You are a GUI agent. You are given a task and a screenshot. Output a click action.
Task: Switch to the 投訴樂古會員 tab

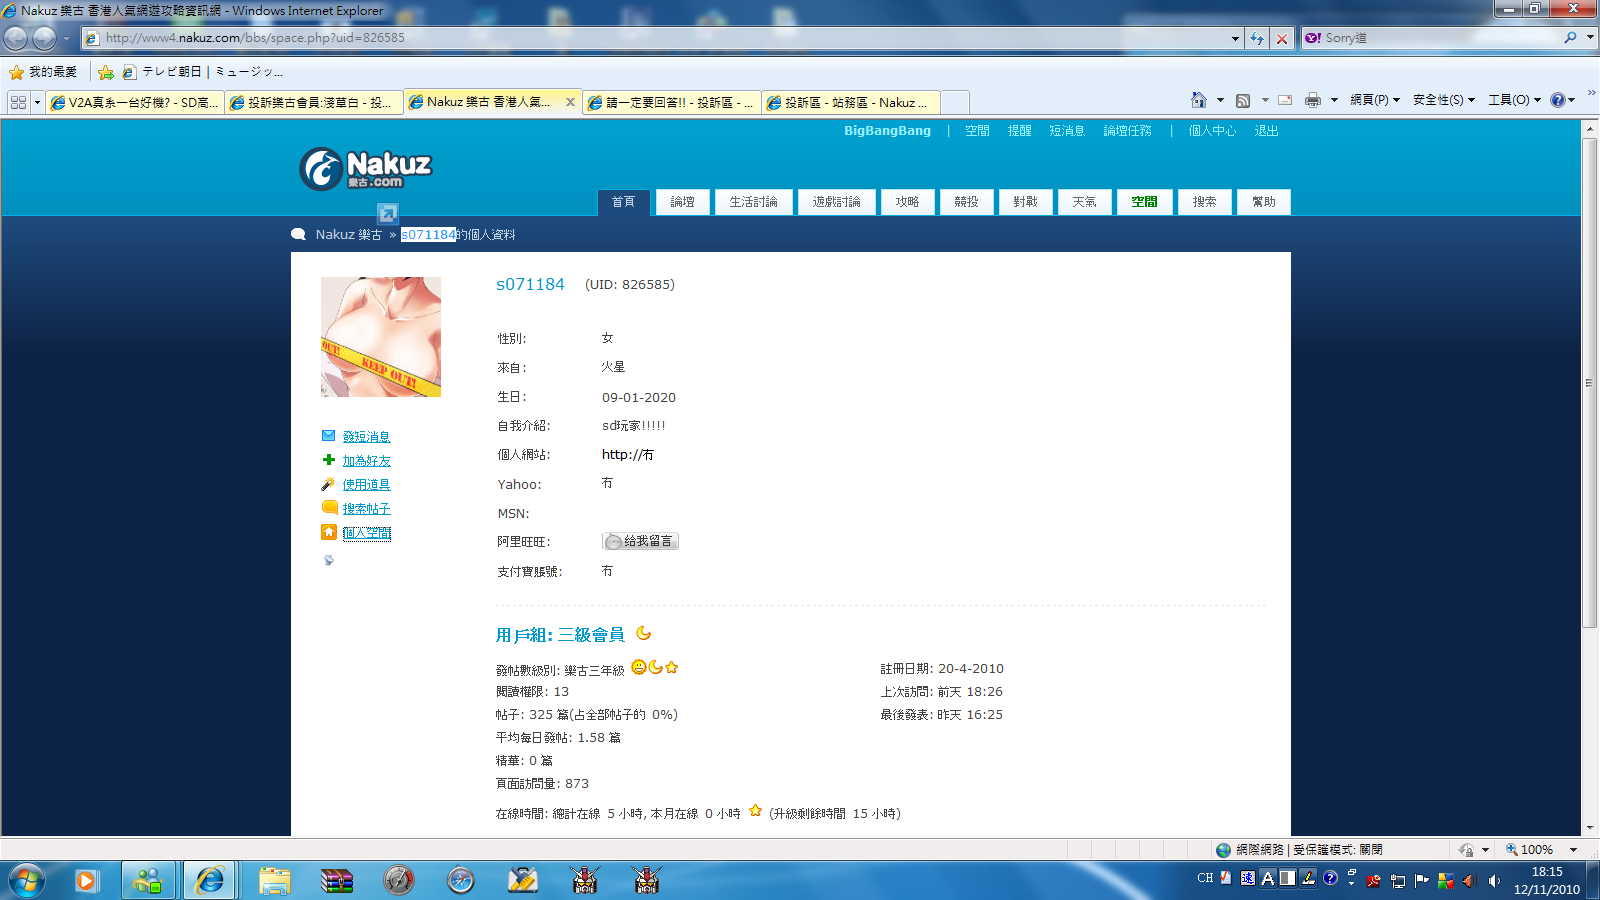(314, 102)
